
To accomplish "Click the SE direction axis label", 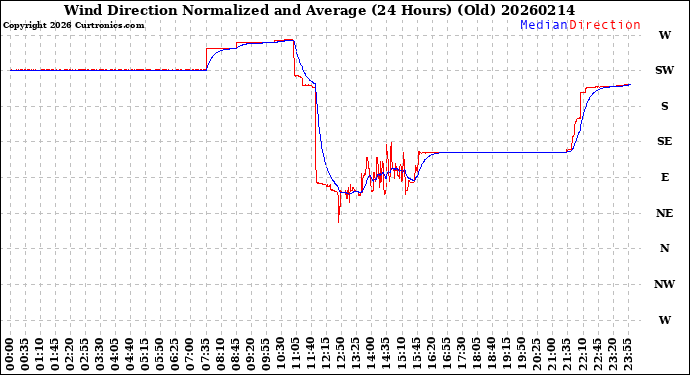I will [x=664, y=141].
